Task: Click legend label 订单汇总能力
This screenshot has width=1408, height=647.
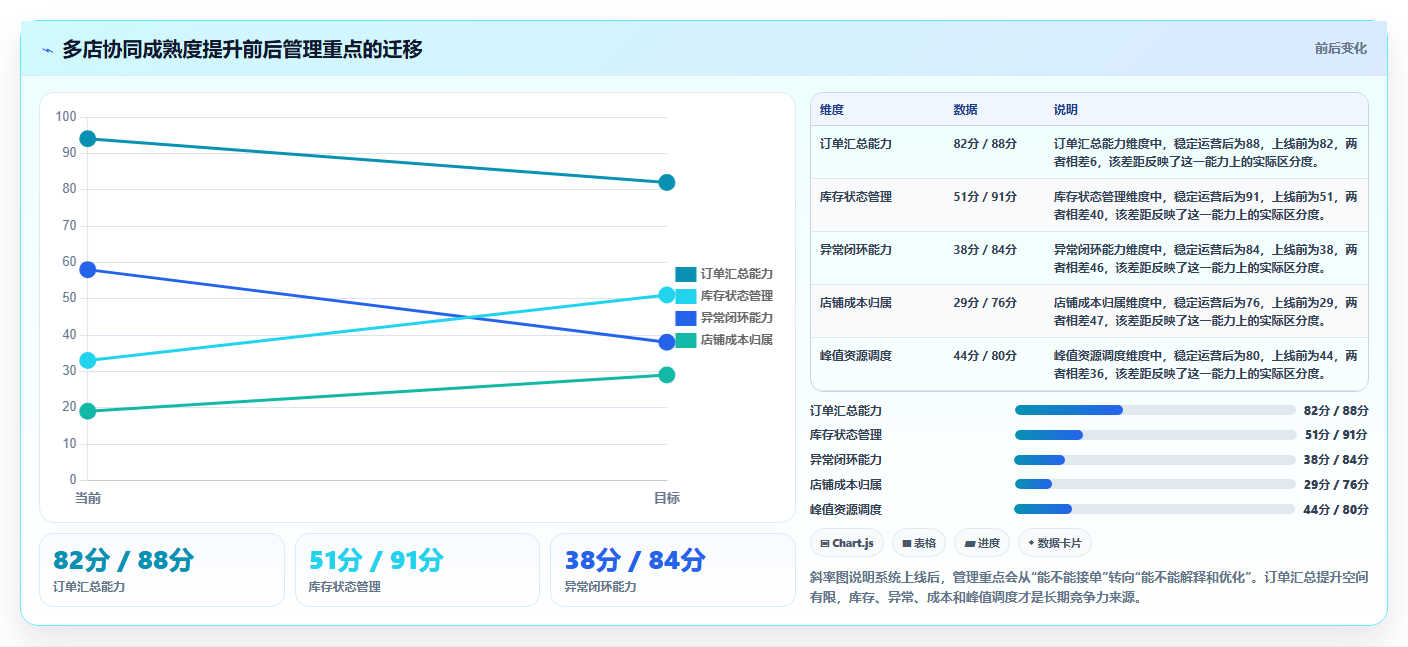Action: (737, 274)
